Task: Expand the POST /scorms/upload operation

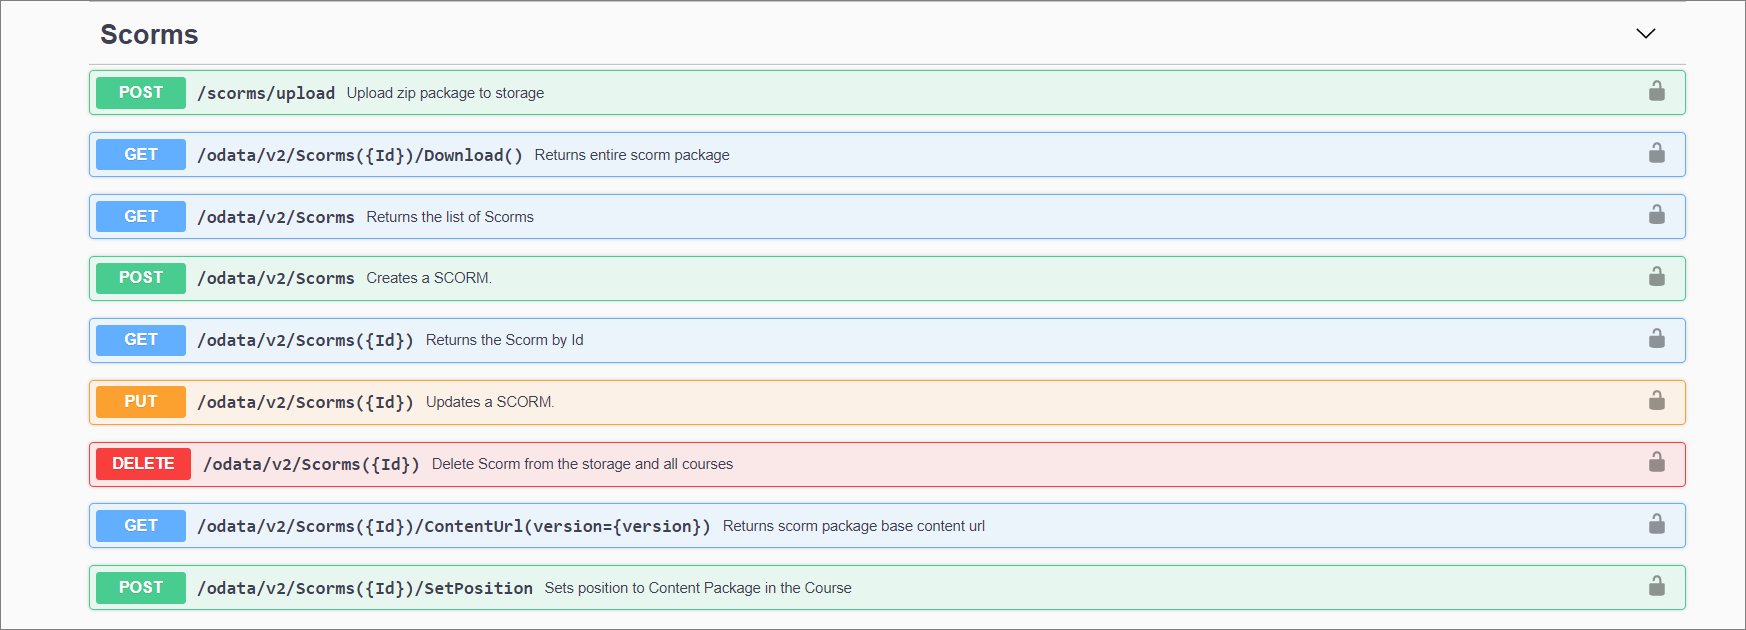Action: click(x=141, y=93)
